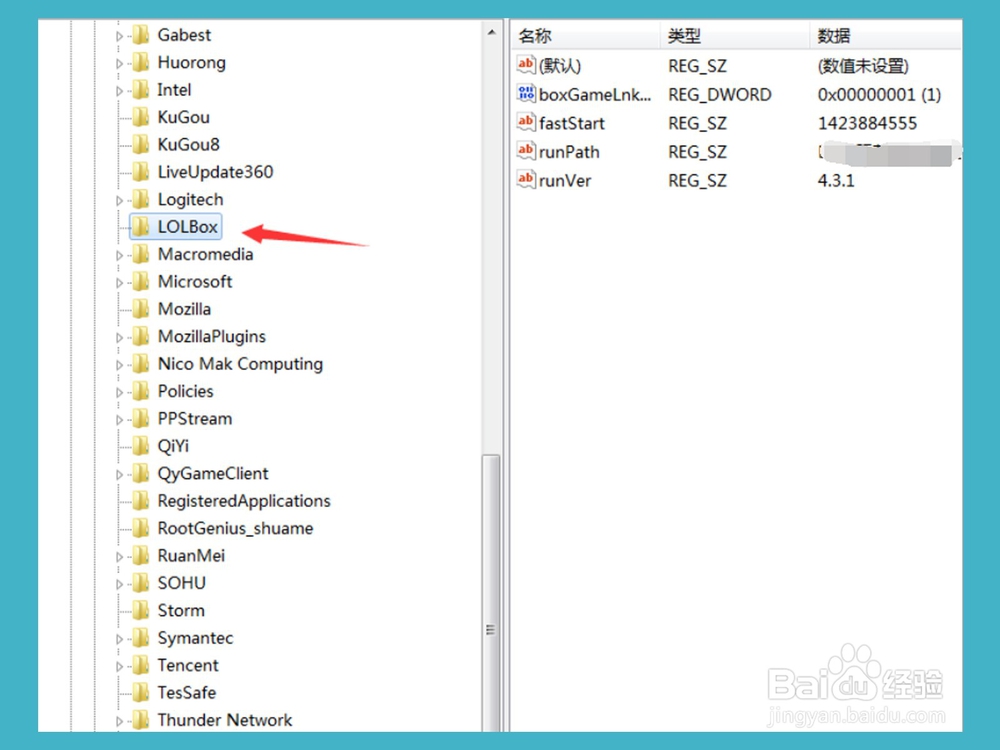Select the Mozilla registry key
The image size is (1000, 750).
(183, 308)
